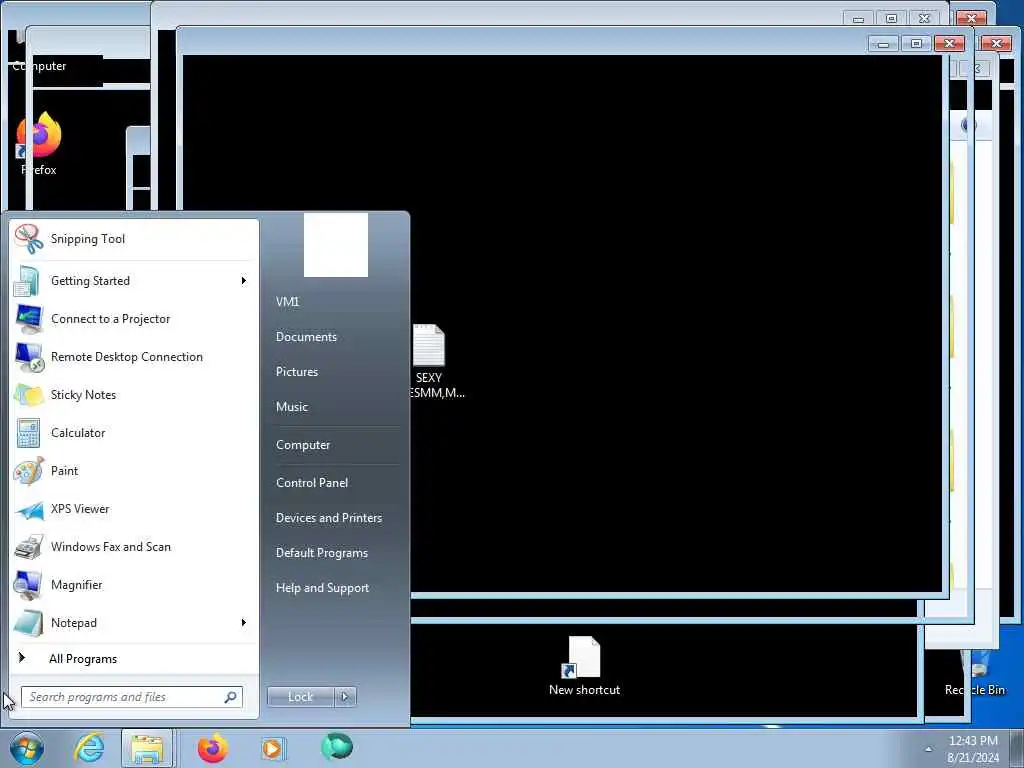The height and width of the screenshot is (768, 1024).
Task: Minimize the front black window
Action: [x=884, y=44]
